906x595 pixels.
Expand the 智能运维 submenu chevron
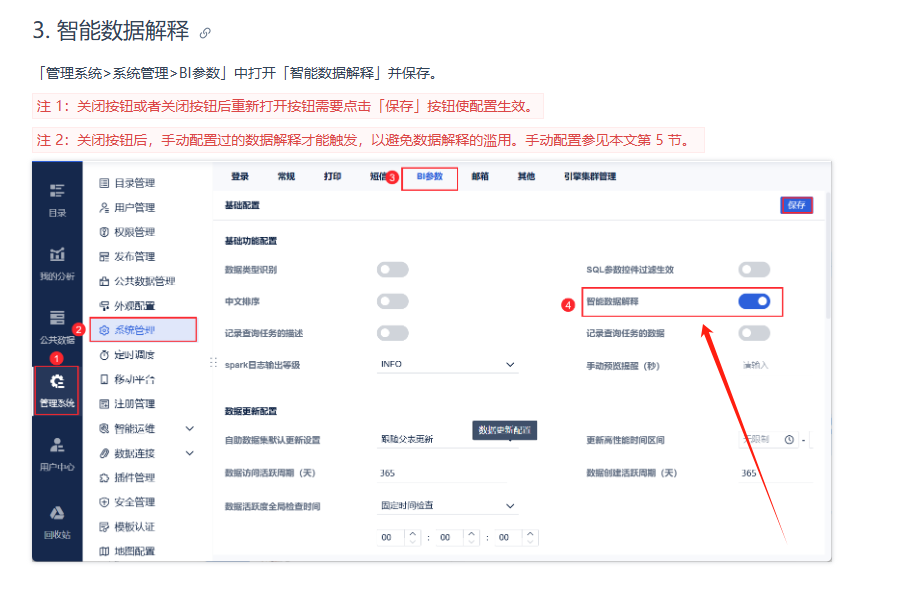190,429
